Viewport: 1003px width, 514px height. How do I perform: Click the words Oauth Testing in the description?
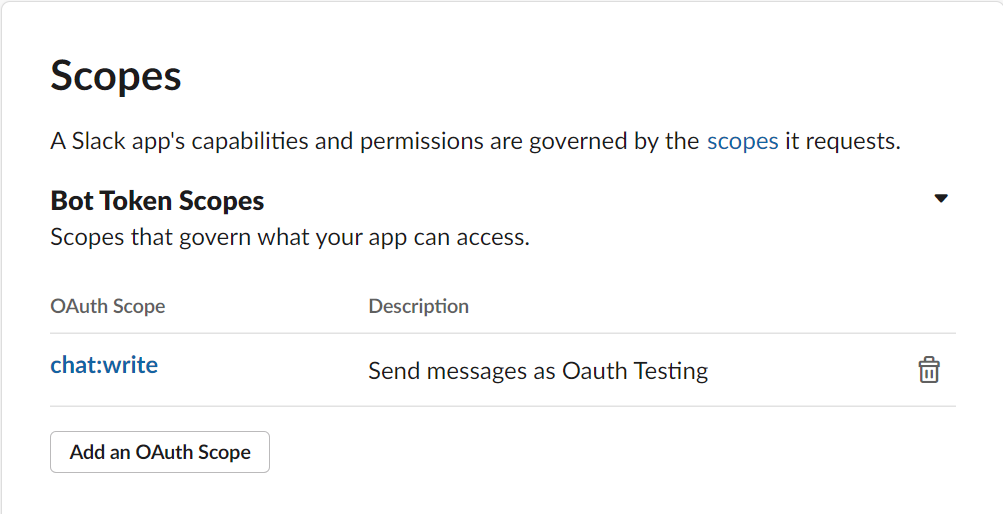(635, 371)
